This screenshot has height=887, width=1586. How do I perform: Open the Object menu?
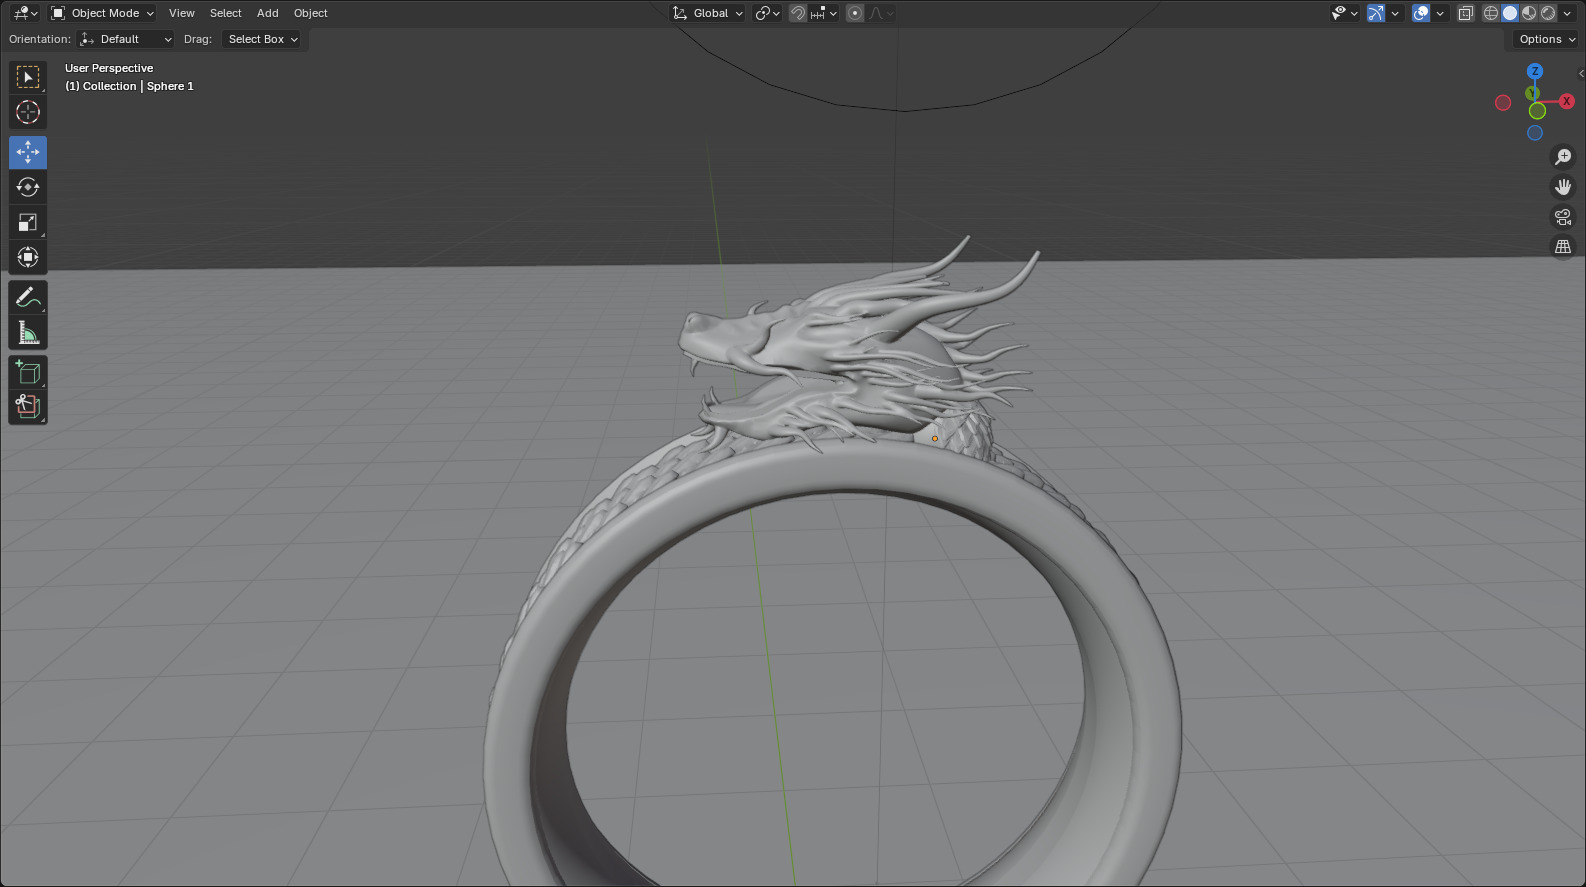pos(311,13)
